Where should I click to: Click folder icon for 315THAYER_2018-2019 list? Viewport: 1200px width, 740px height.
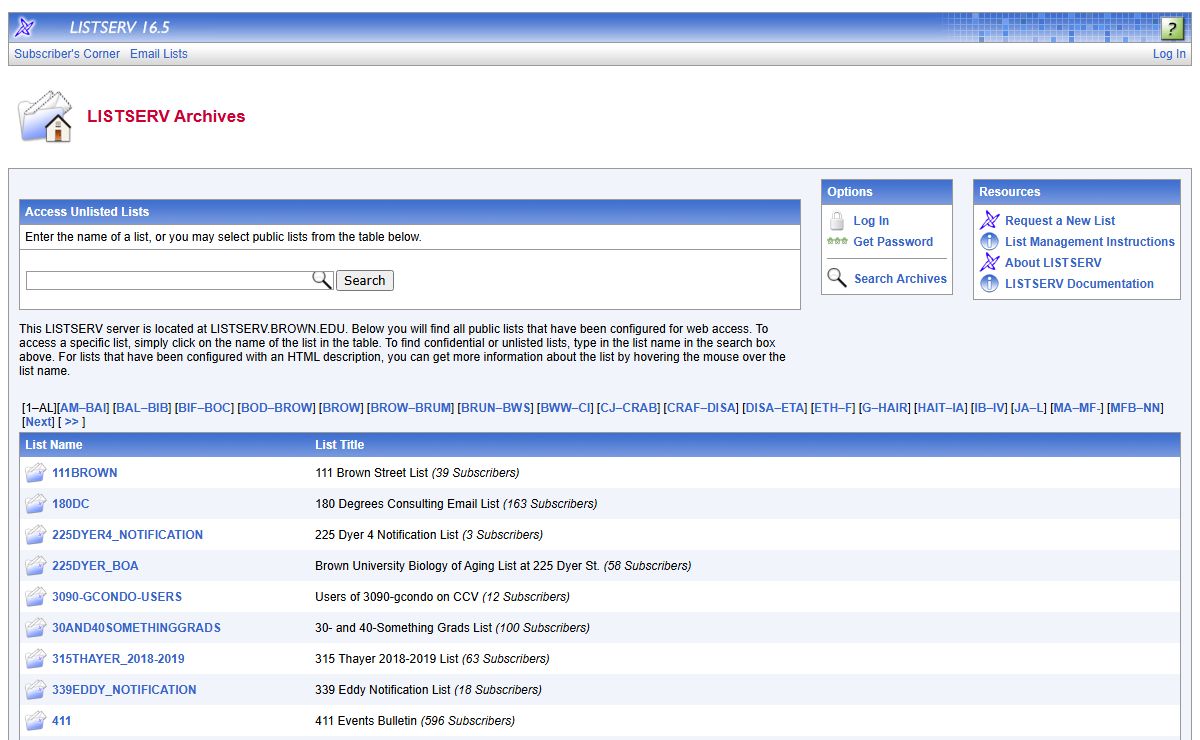(x=35, y=659)
